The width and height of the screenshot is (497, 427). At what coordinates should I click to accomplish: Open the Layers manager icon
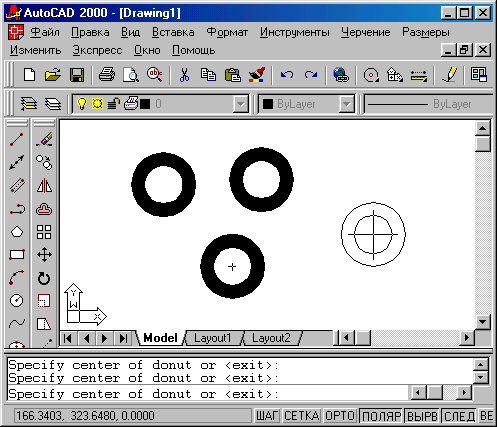coord(53,104)
